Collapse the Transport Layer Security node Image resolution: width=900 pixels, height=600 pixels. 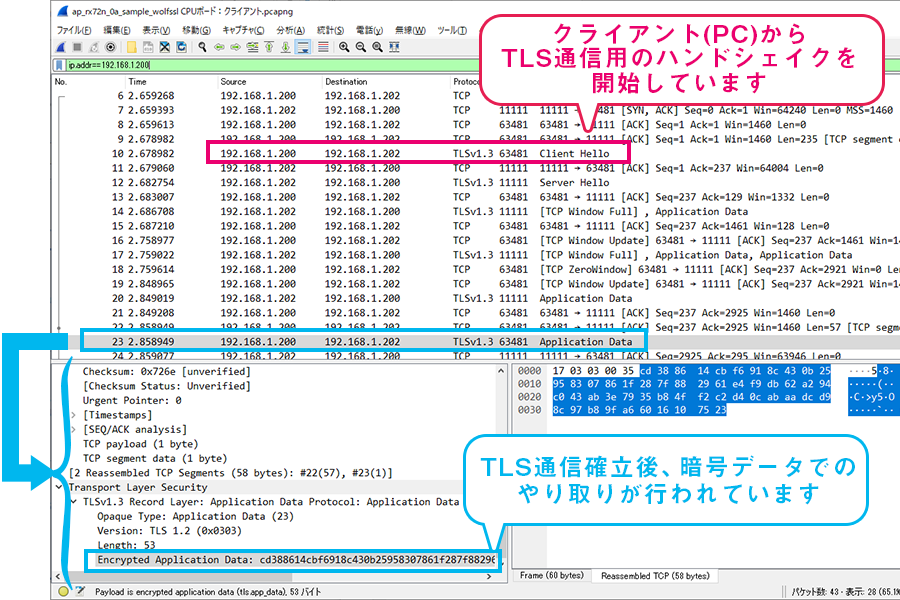pos(59,487)
